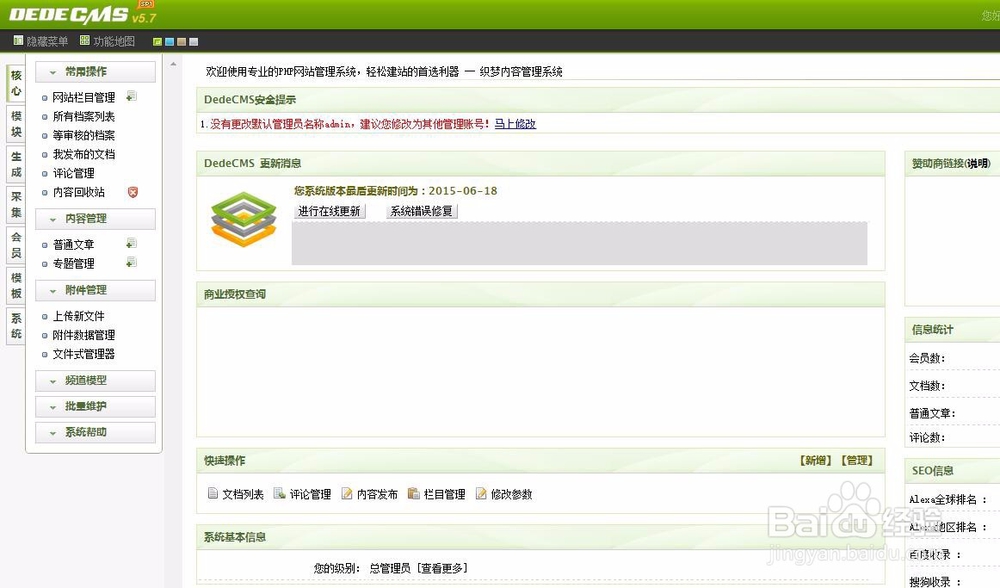
Task: Click the red shield icon beside 内容回收站
Action: click(x=133, y=192)
